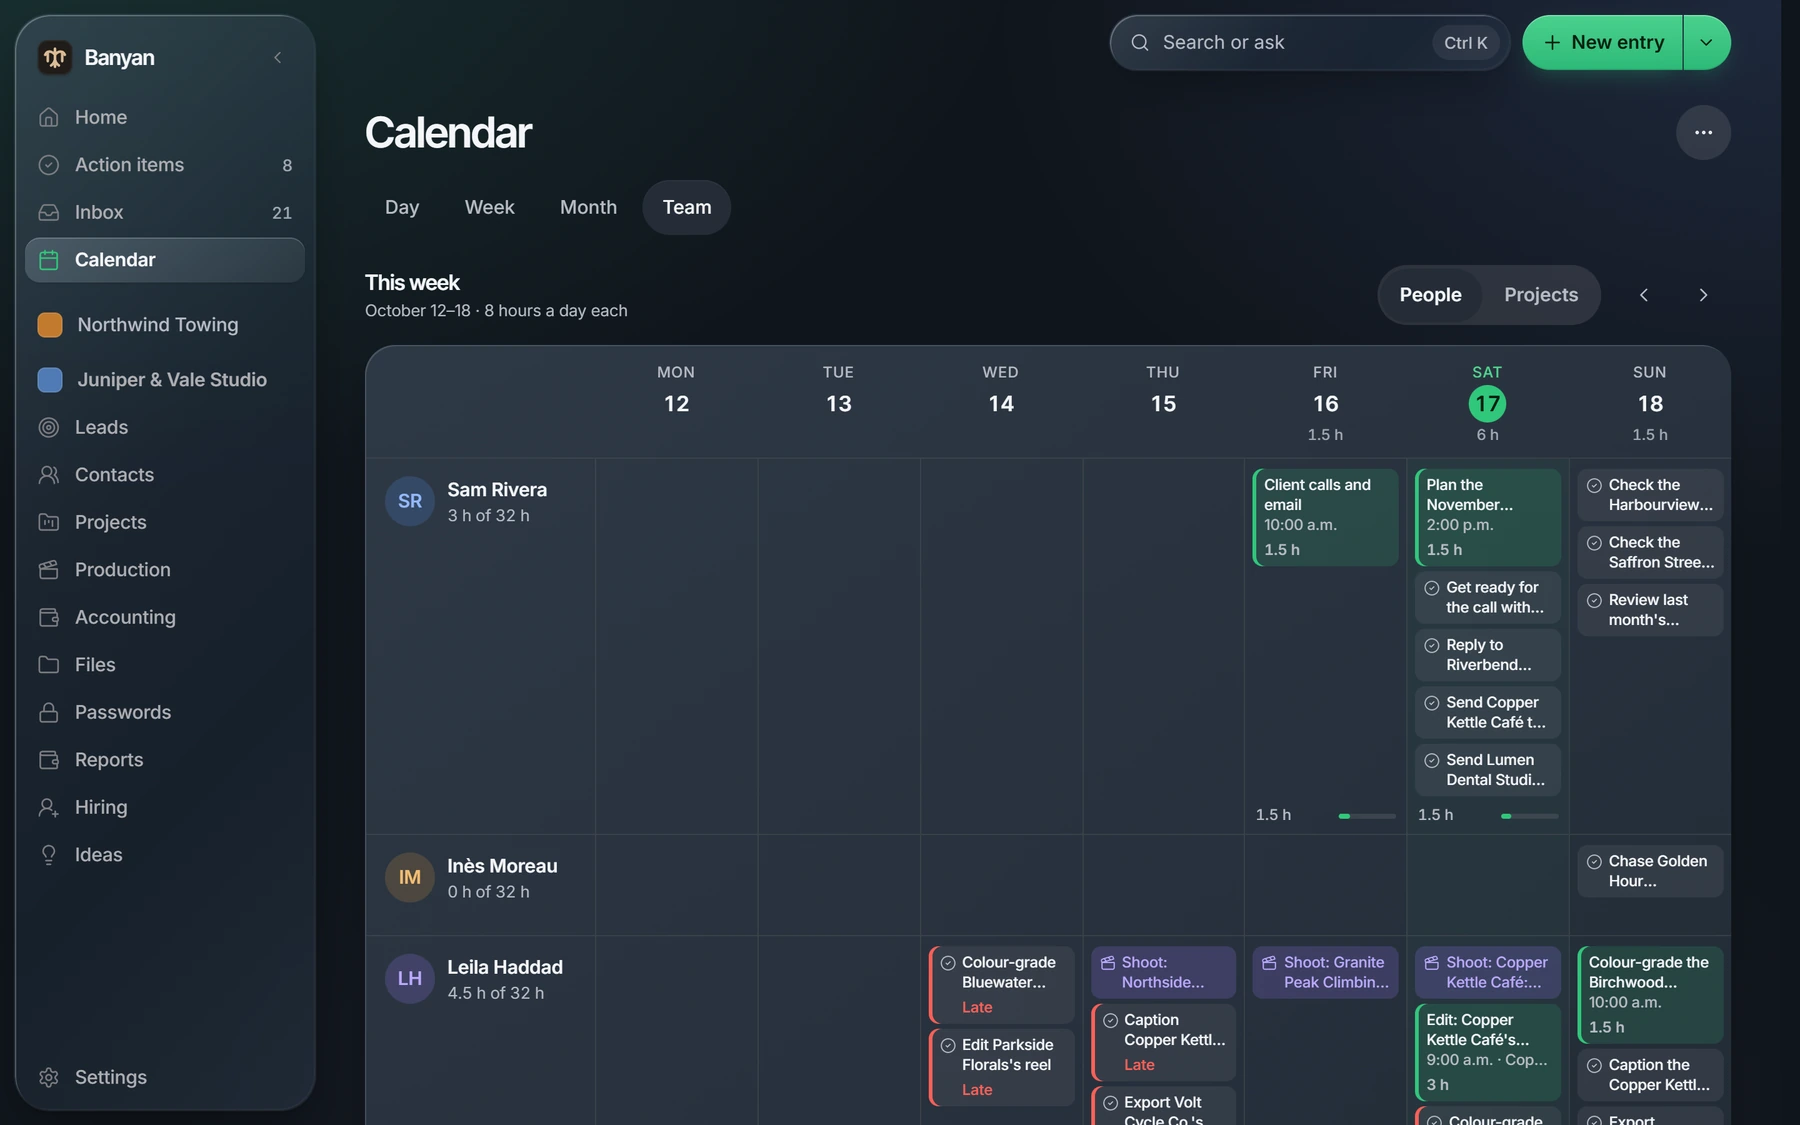Open the Inbox tray icon

[48, 212]
